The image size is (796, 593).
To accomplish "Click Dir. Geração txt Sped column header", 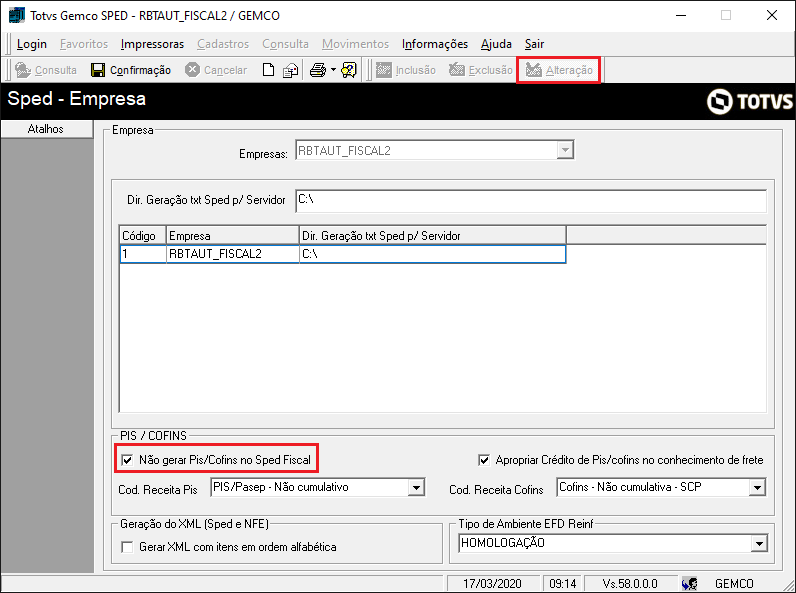I will point(433,236).
